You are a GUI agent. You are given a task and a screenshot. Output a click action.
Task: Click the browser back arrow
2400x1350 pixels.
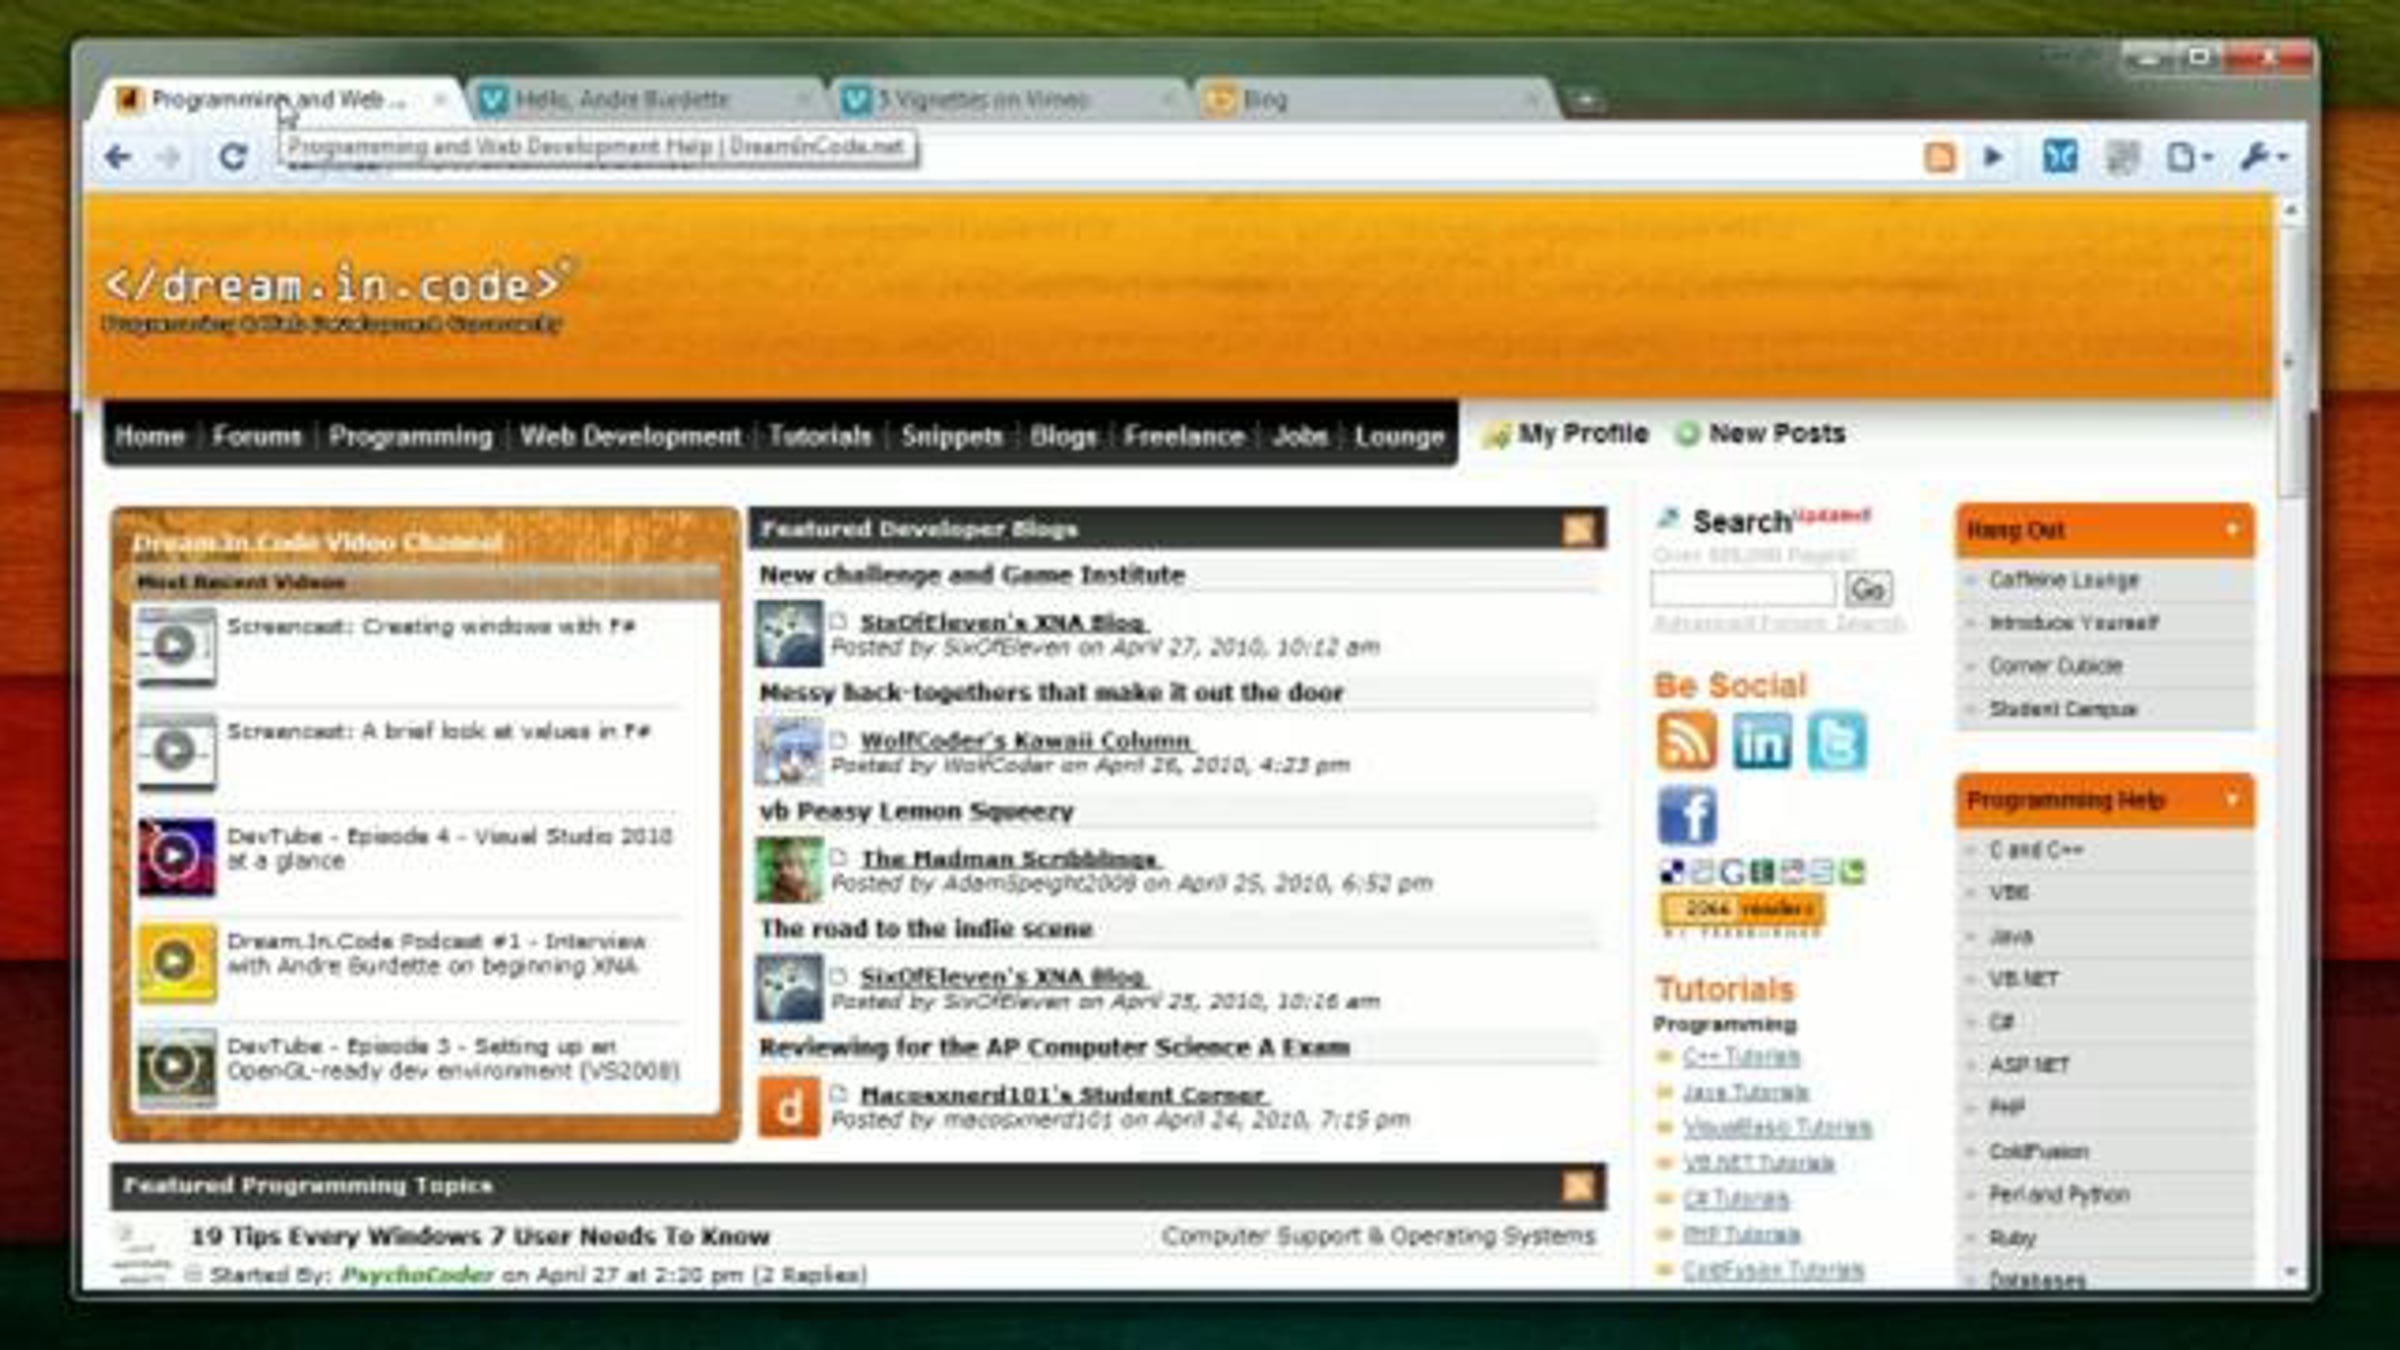coord(118,157)
